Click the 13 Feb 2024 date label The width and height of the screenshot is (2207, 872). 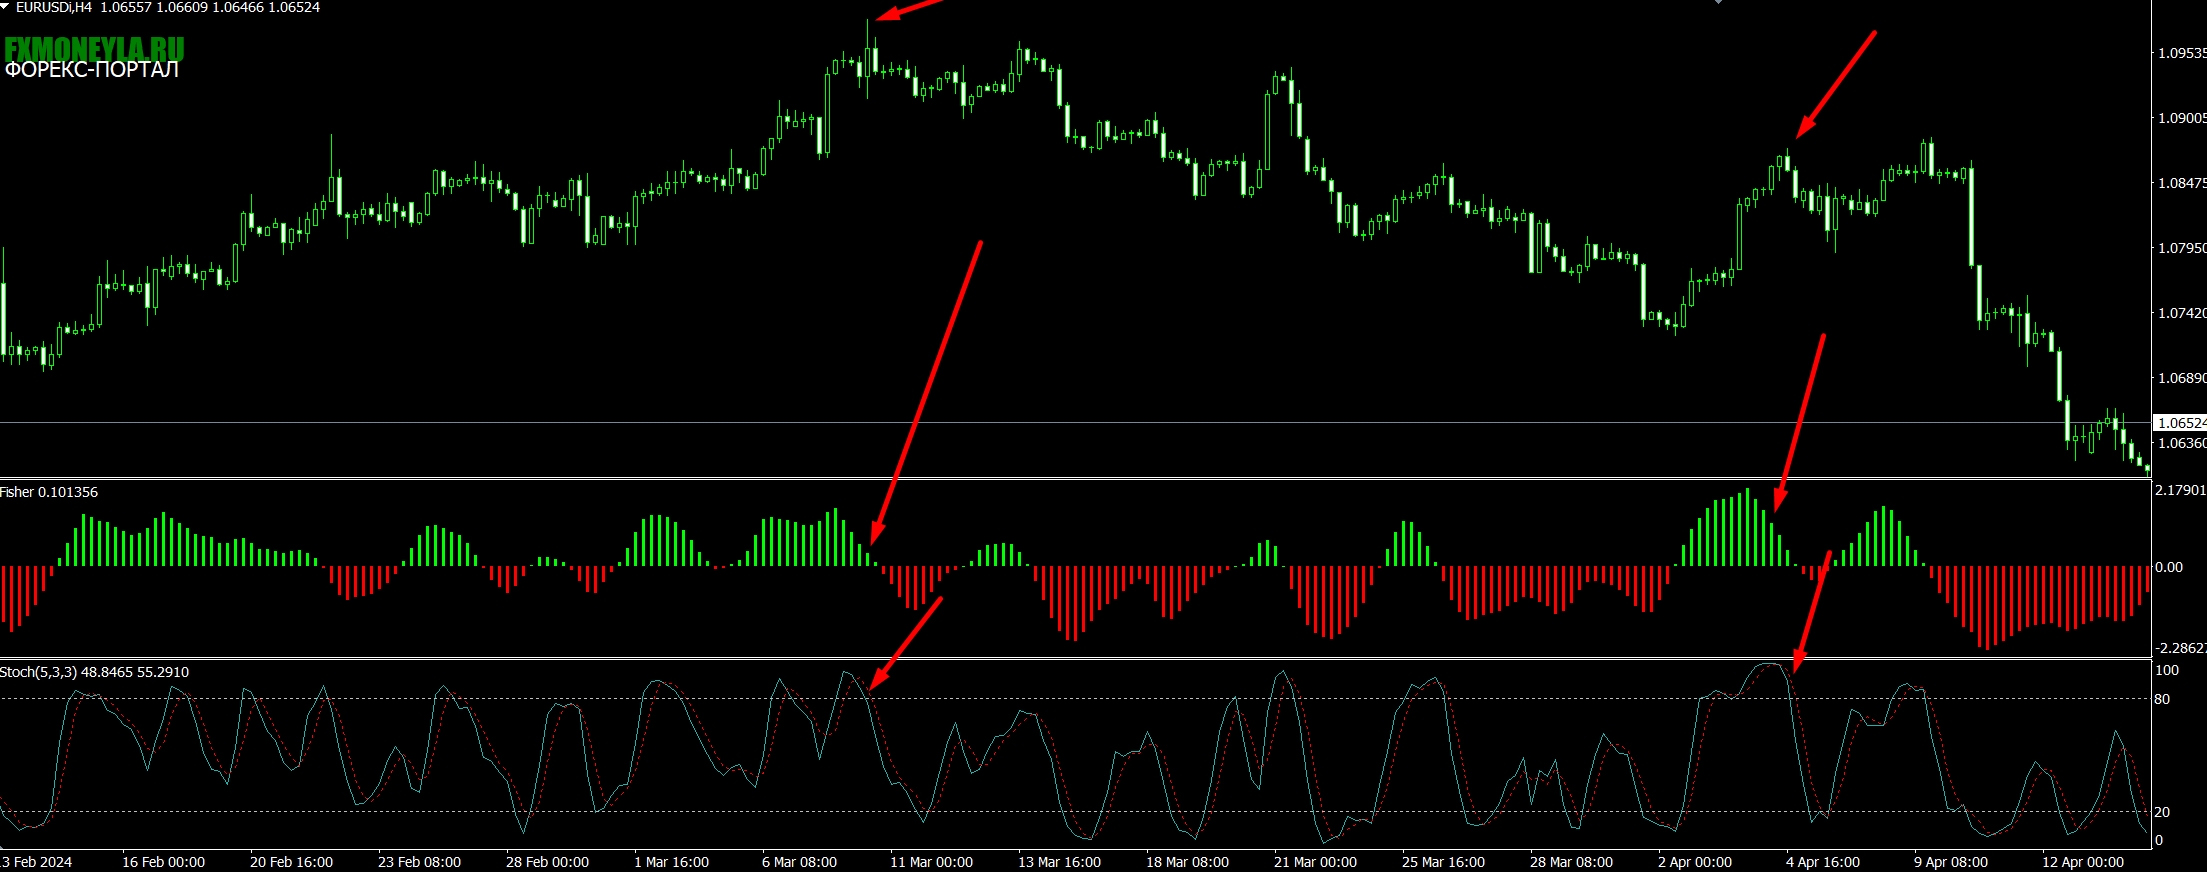[36, 862]
